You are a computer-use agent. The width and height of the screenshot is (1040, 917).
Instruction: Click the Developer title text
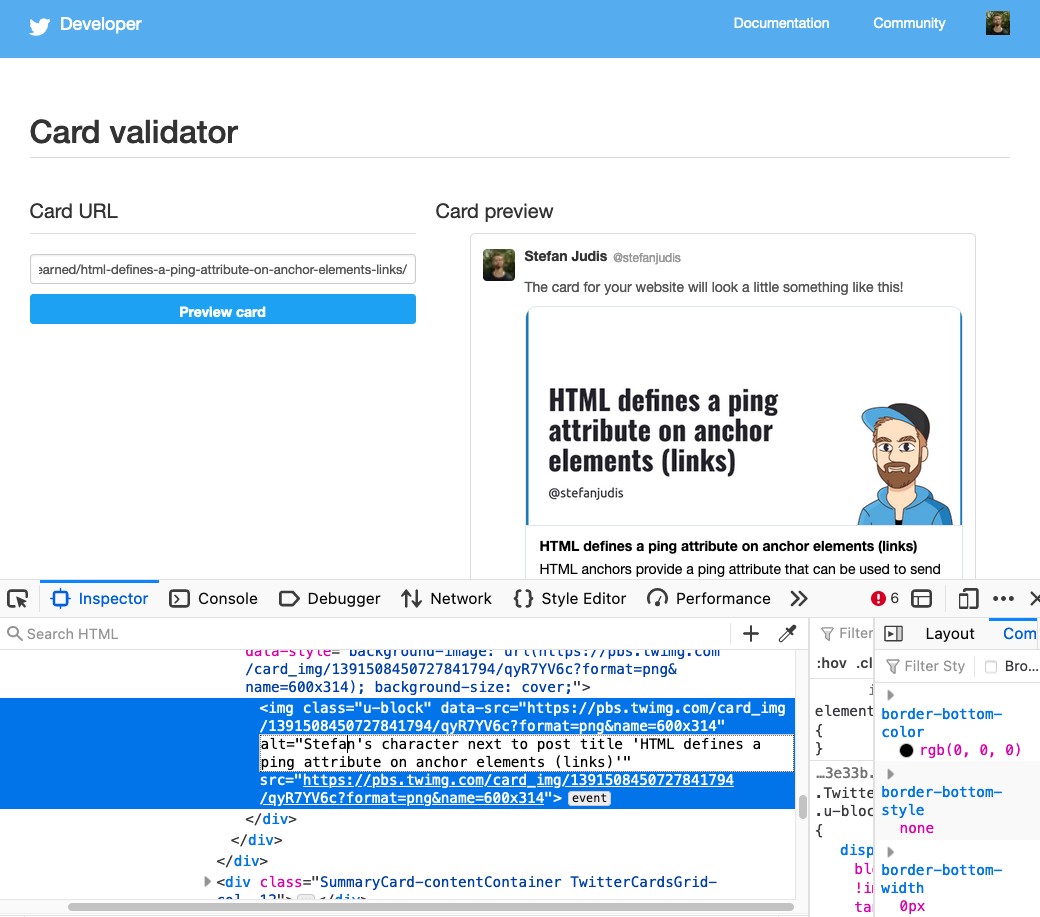click(x=101, y=24)
